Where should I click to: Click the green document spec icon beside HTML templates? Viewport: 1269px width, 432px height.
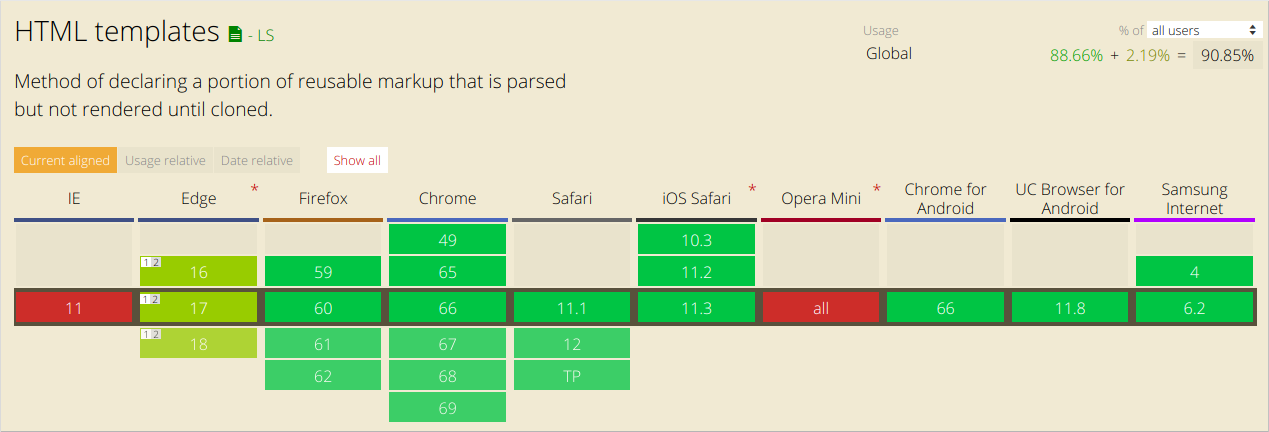tap(236, 35)
